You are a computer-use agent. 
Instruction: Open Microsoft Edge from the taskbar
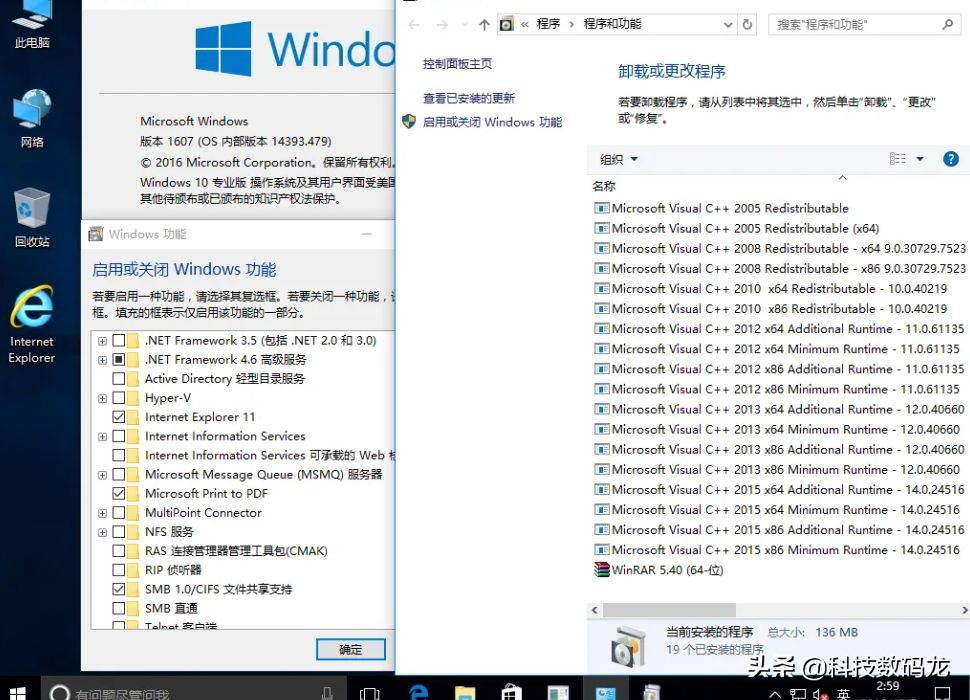click(419, 693)
